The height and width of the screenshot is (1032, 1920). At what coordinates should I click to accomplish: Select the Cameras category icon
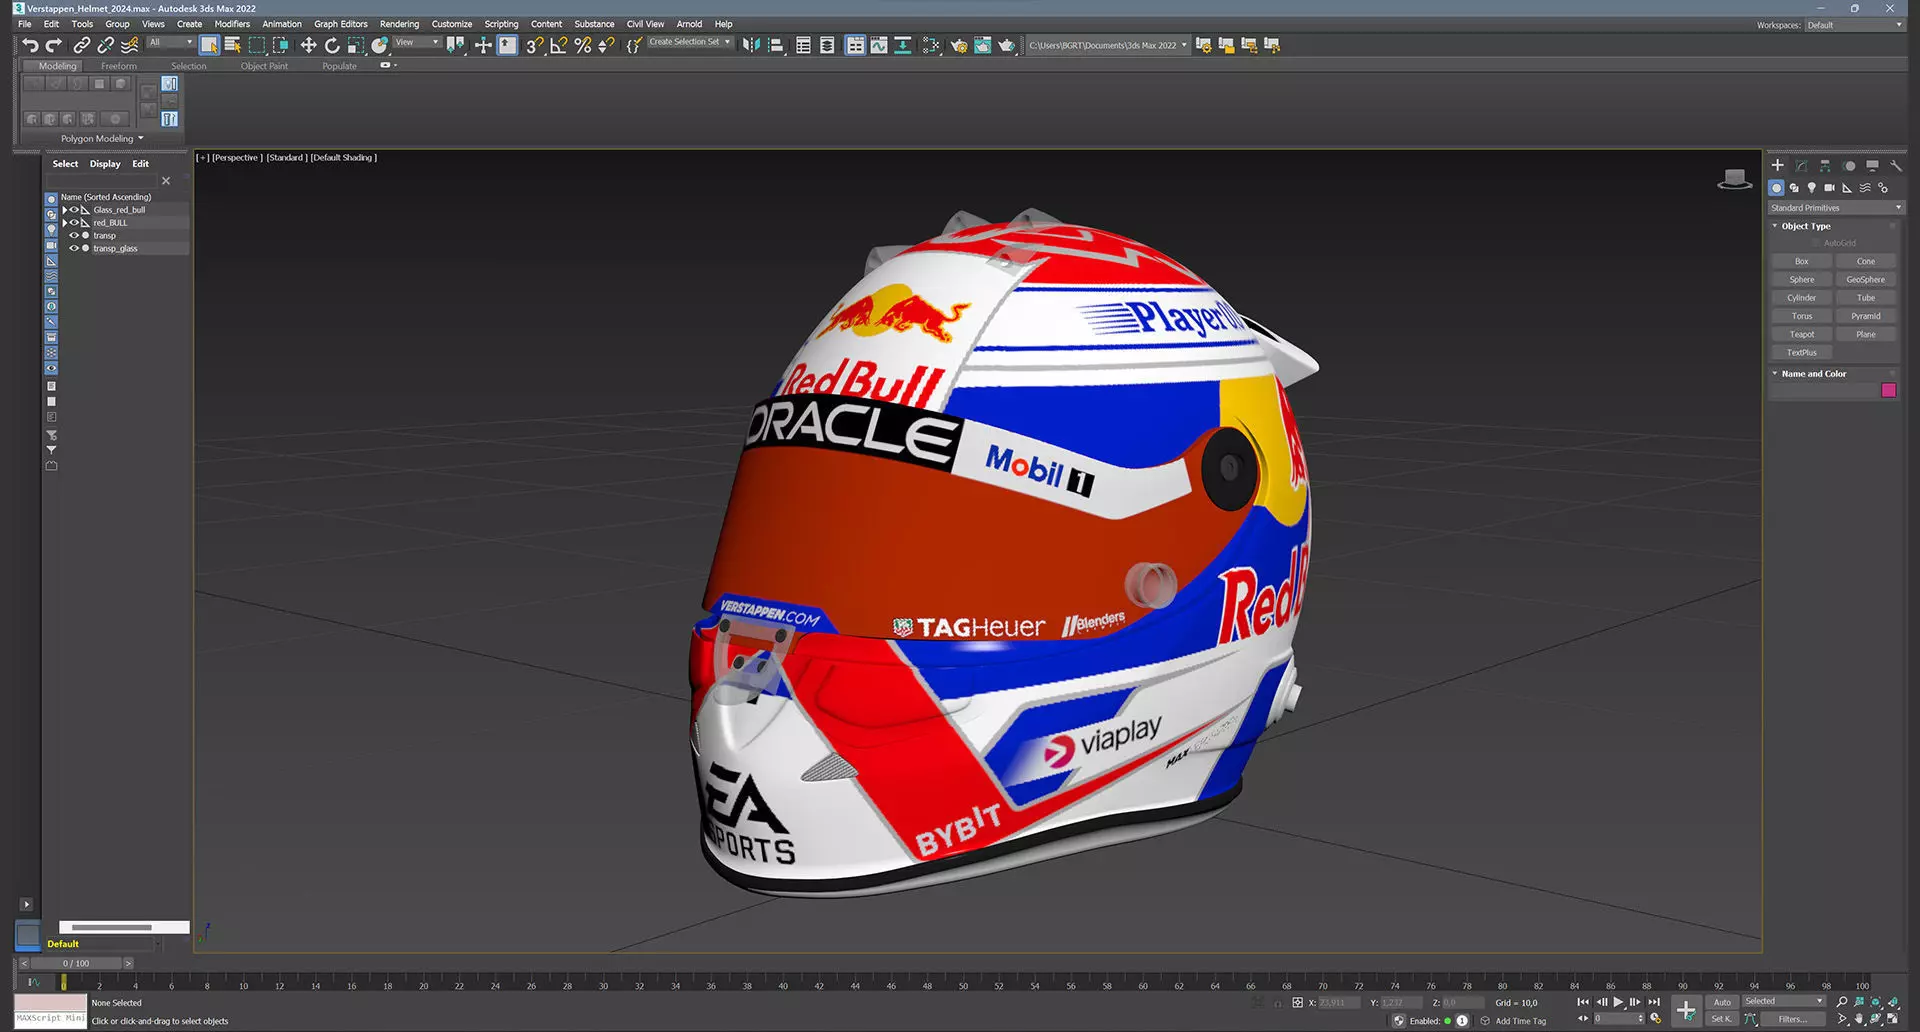[1829, 188]
